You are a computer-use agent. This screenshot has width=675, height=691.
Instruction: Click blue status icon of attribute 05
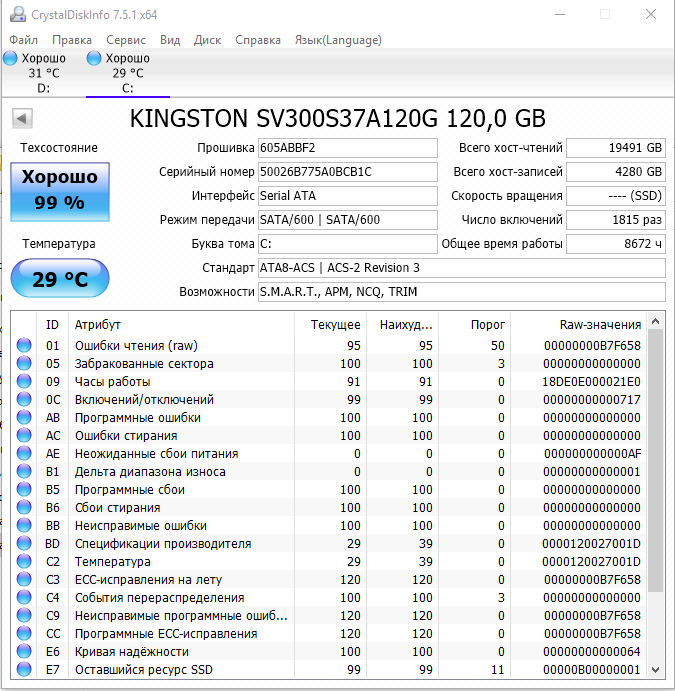coord(24,363)
